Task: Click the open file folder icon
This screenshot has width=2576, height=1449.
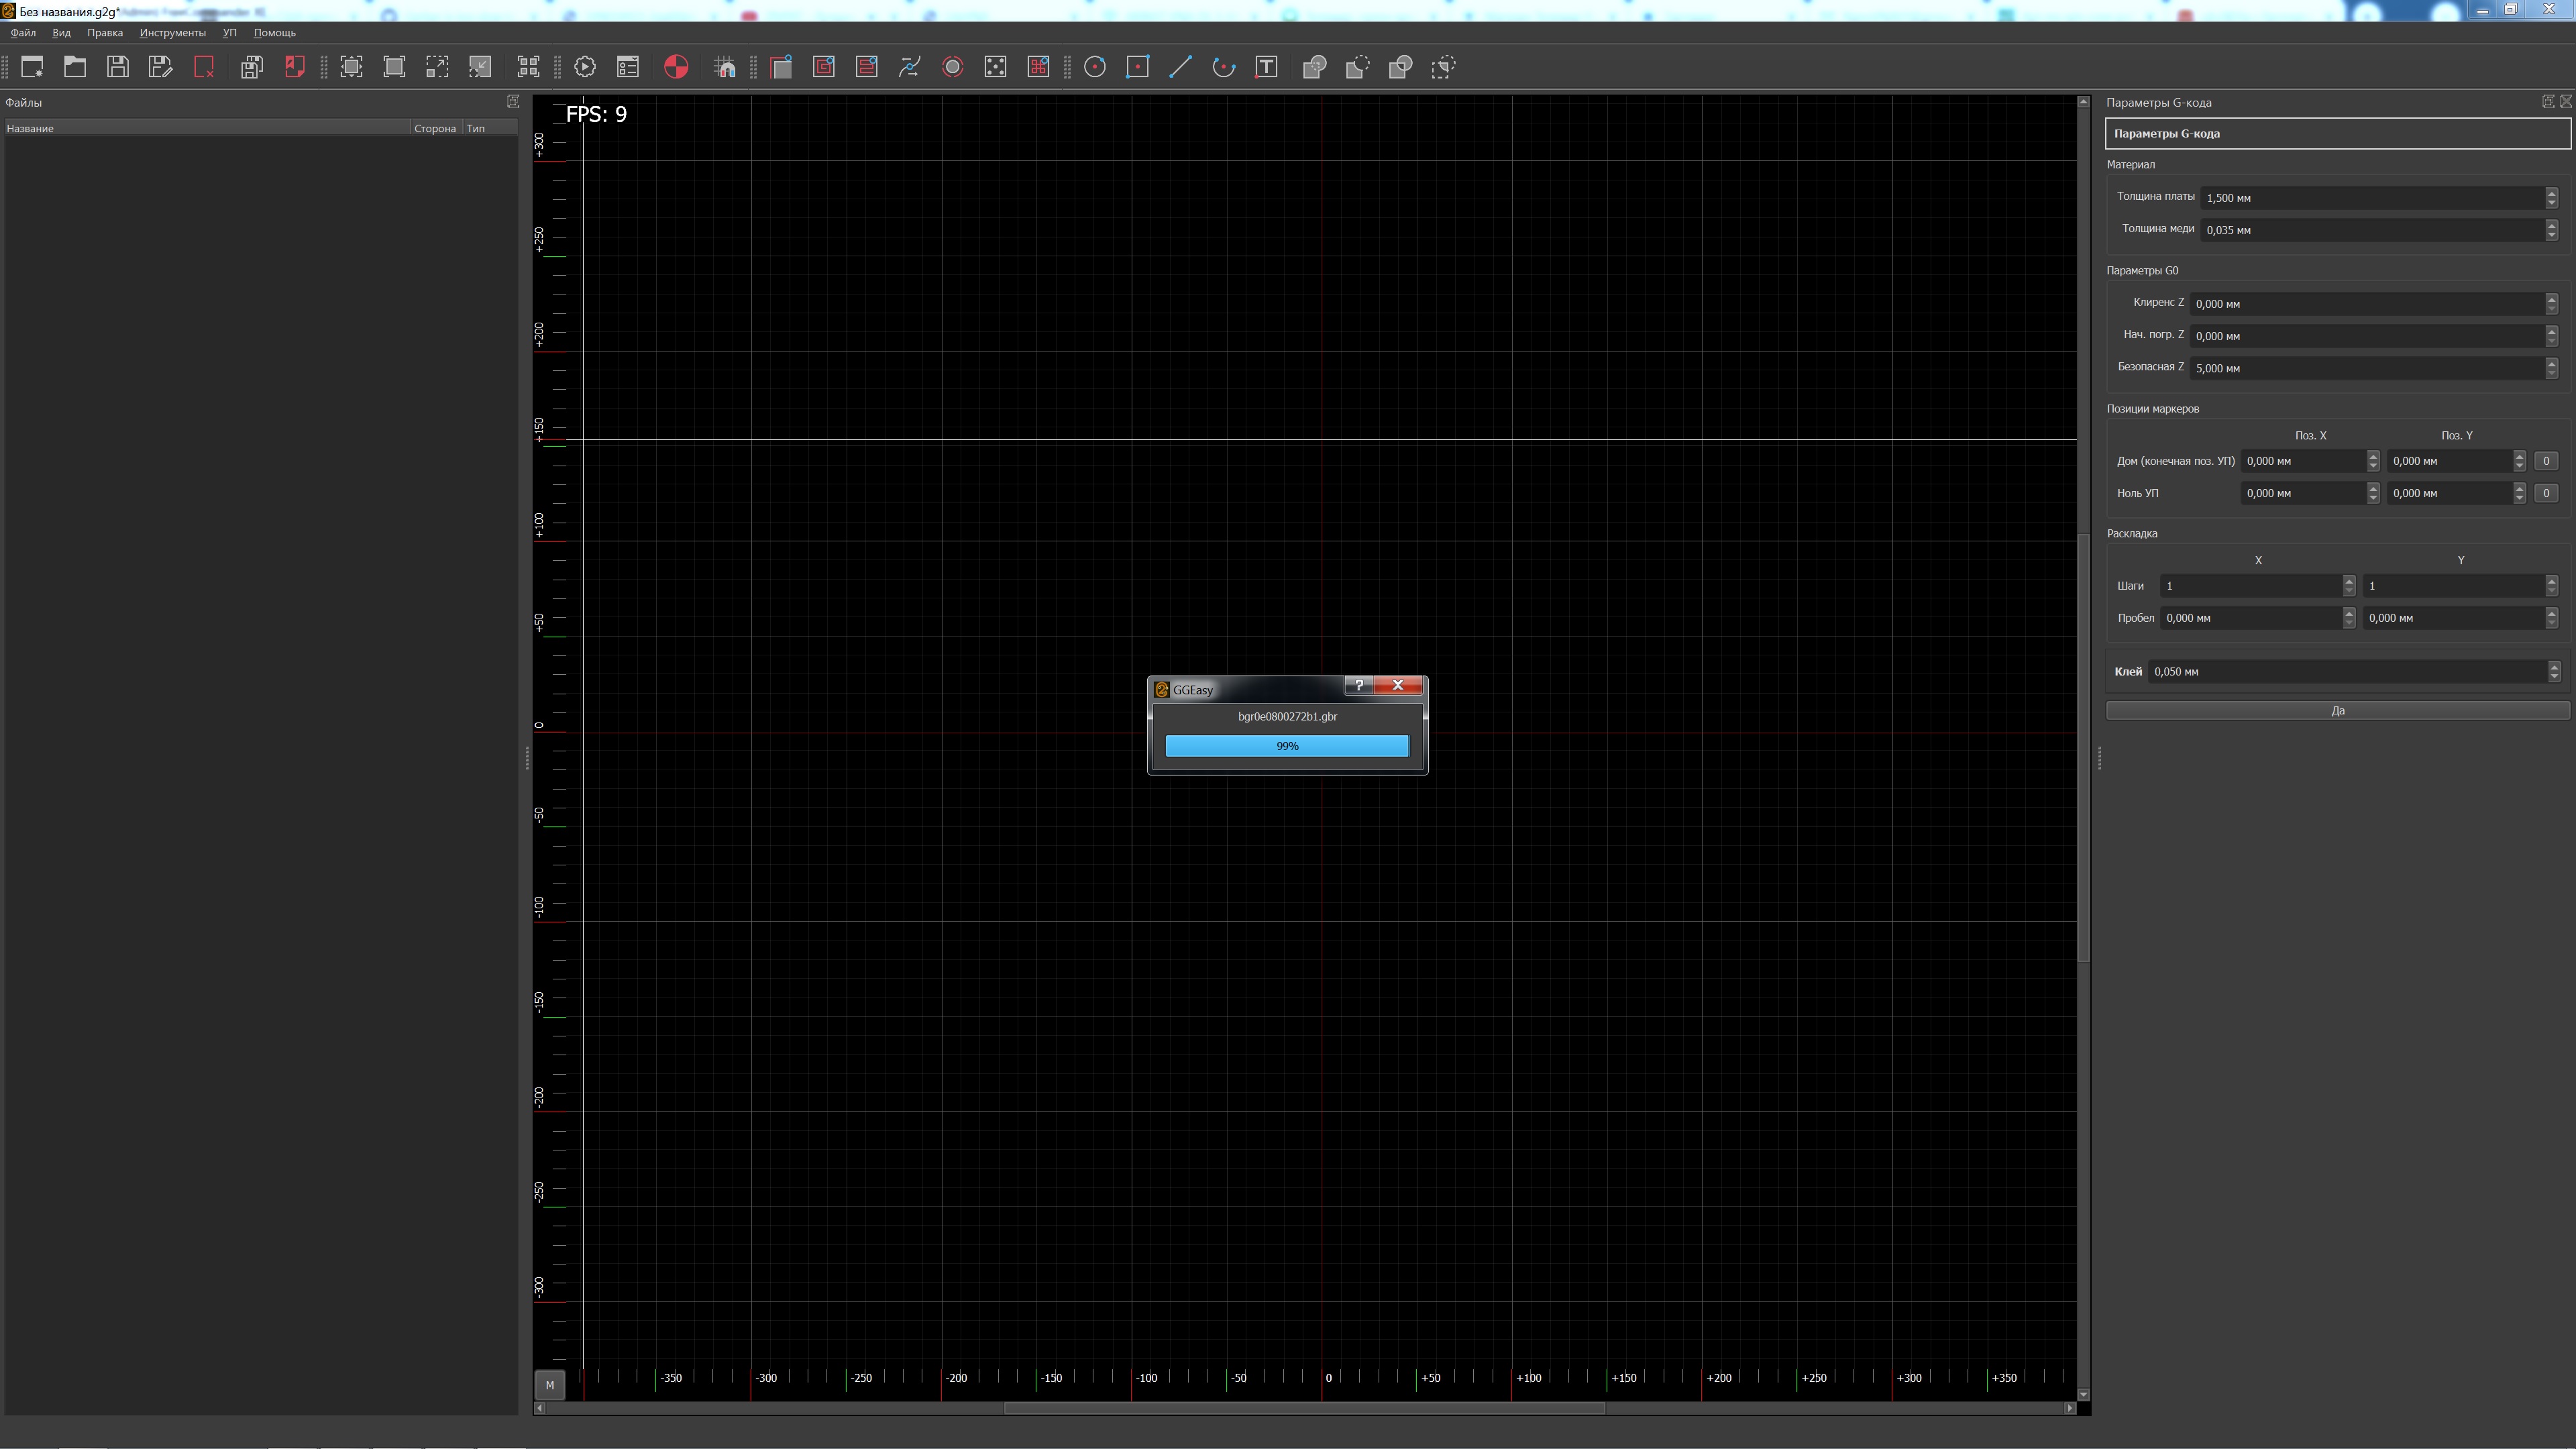Action: (x=75, y=67)
